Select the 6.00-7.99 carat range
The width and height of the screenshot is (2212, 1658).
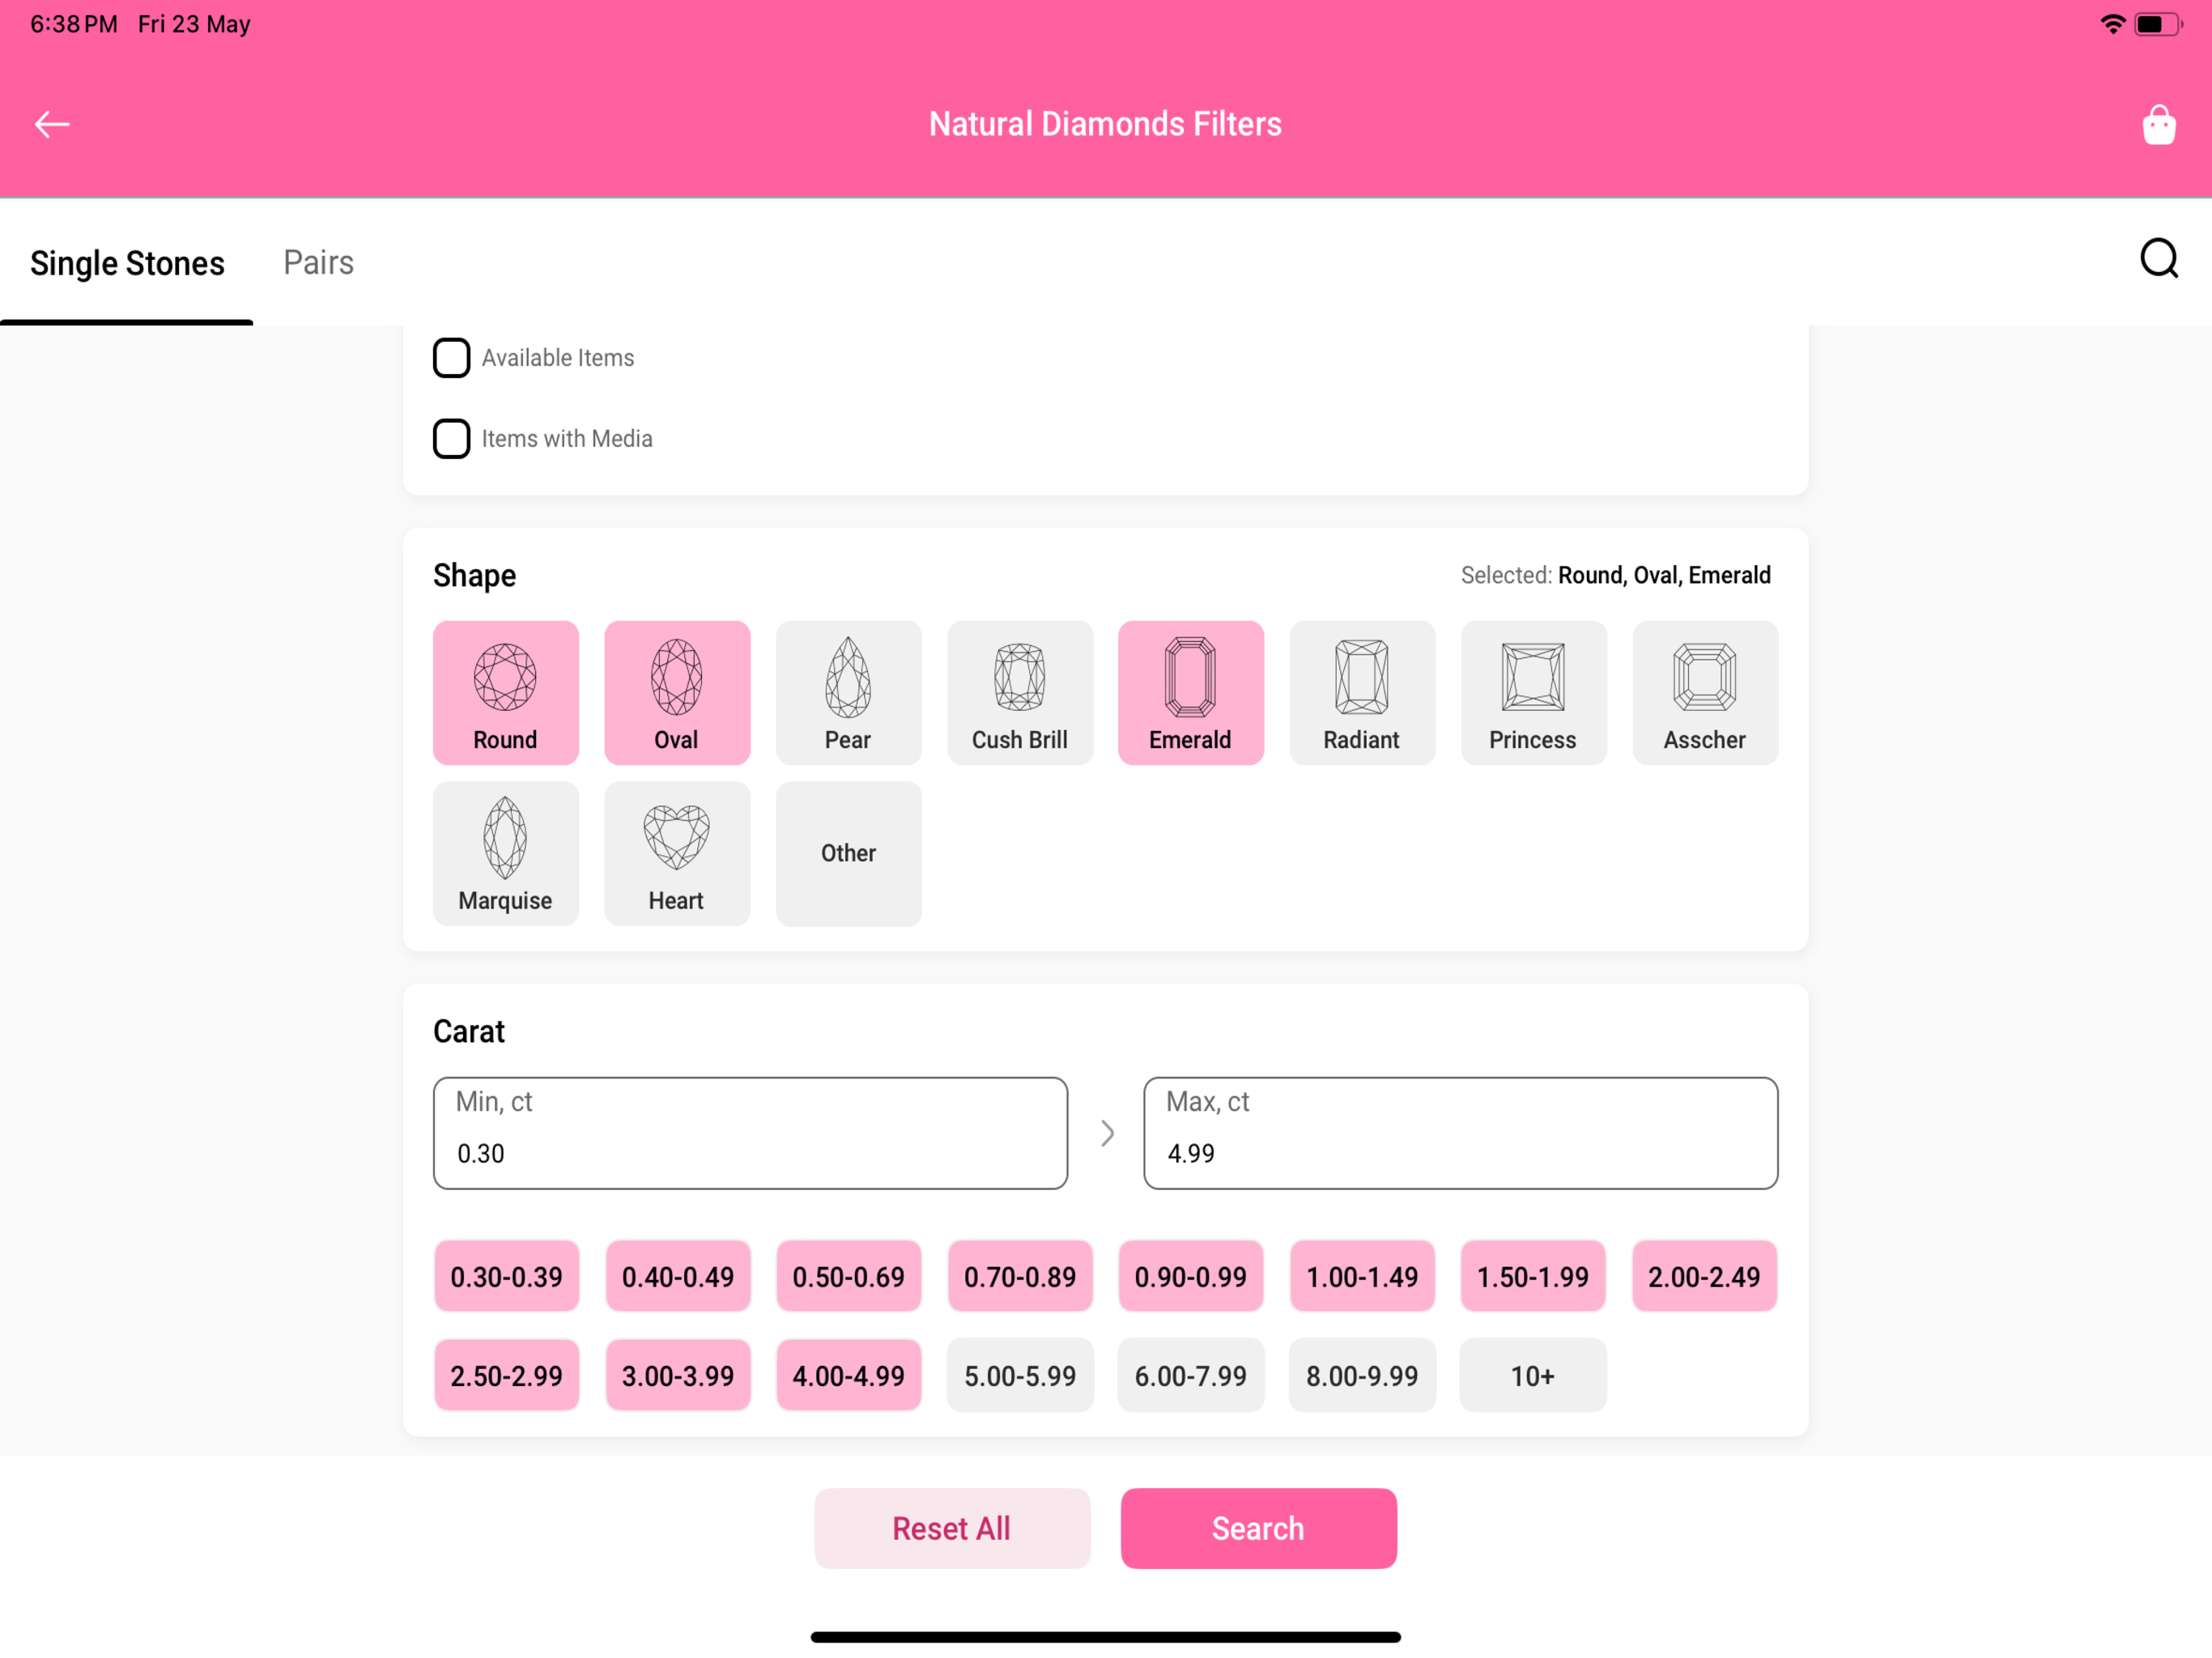click(1190, 1375)
